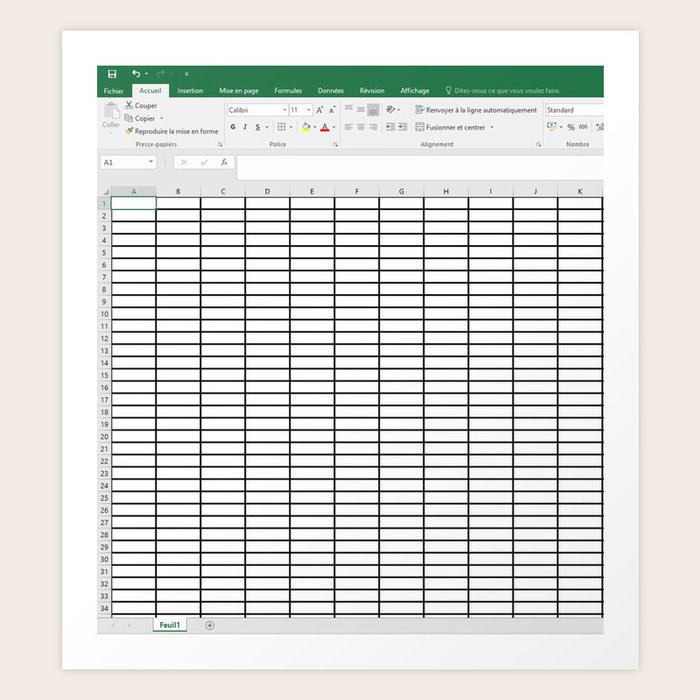Viewport: 700px width, 700px height.
Task: Expand the Copier dropdown arrow
Action: point(162,118)
